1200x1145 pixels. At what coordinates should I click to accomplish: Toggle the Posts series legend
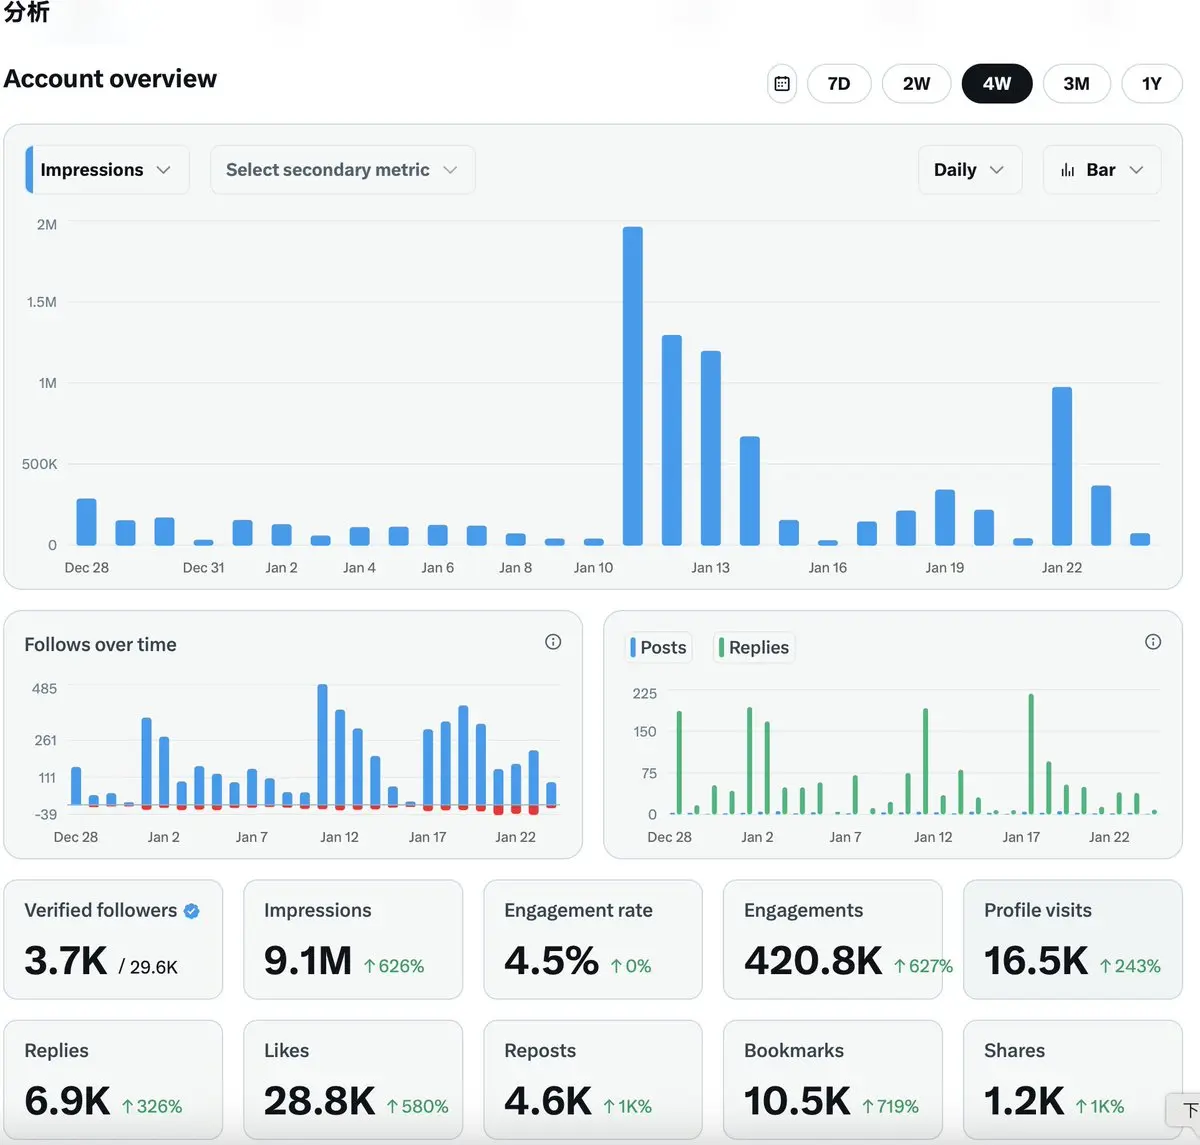coord(659,648)
